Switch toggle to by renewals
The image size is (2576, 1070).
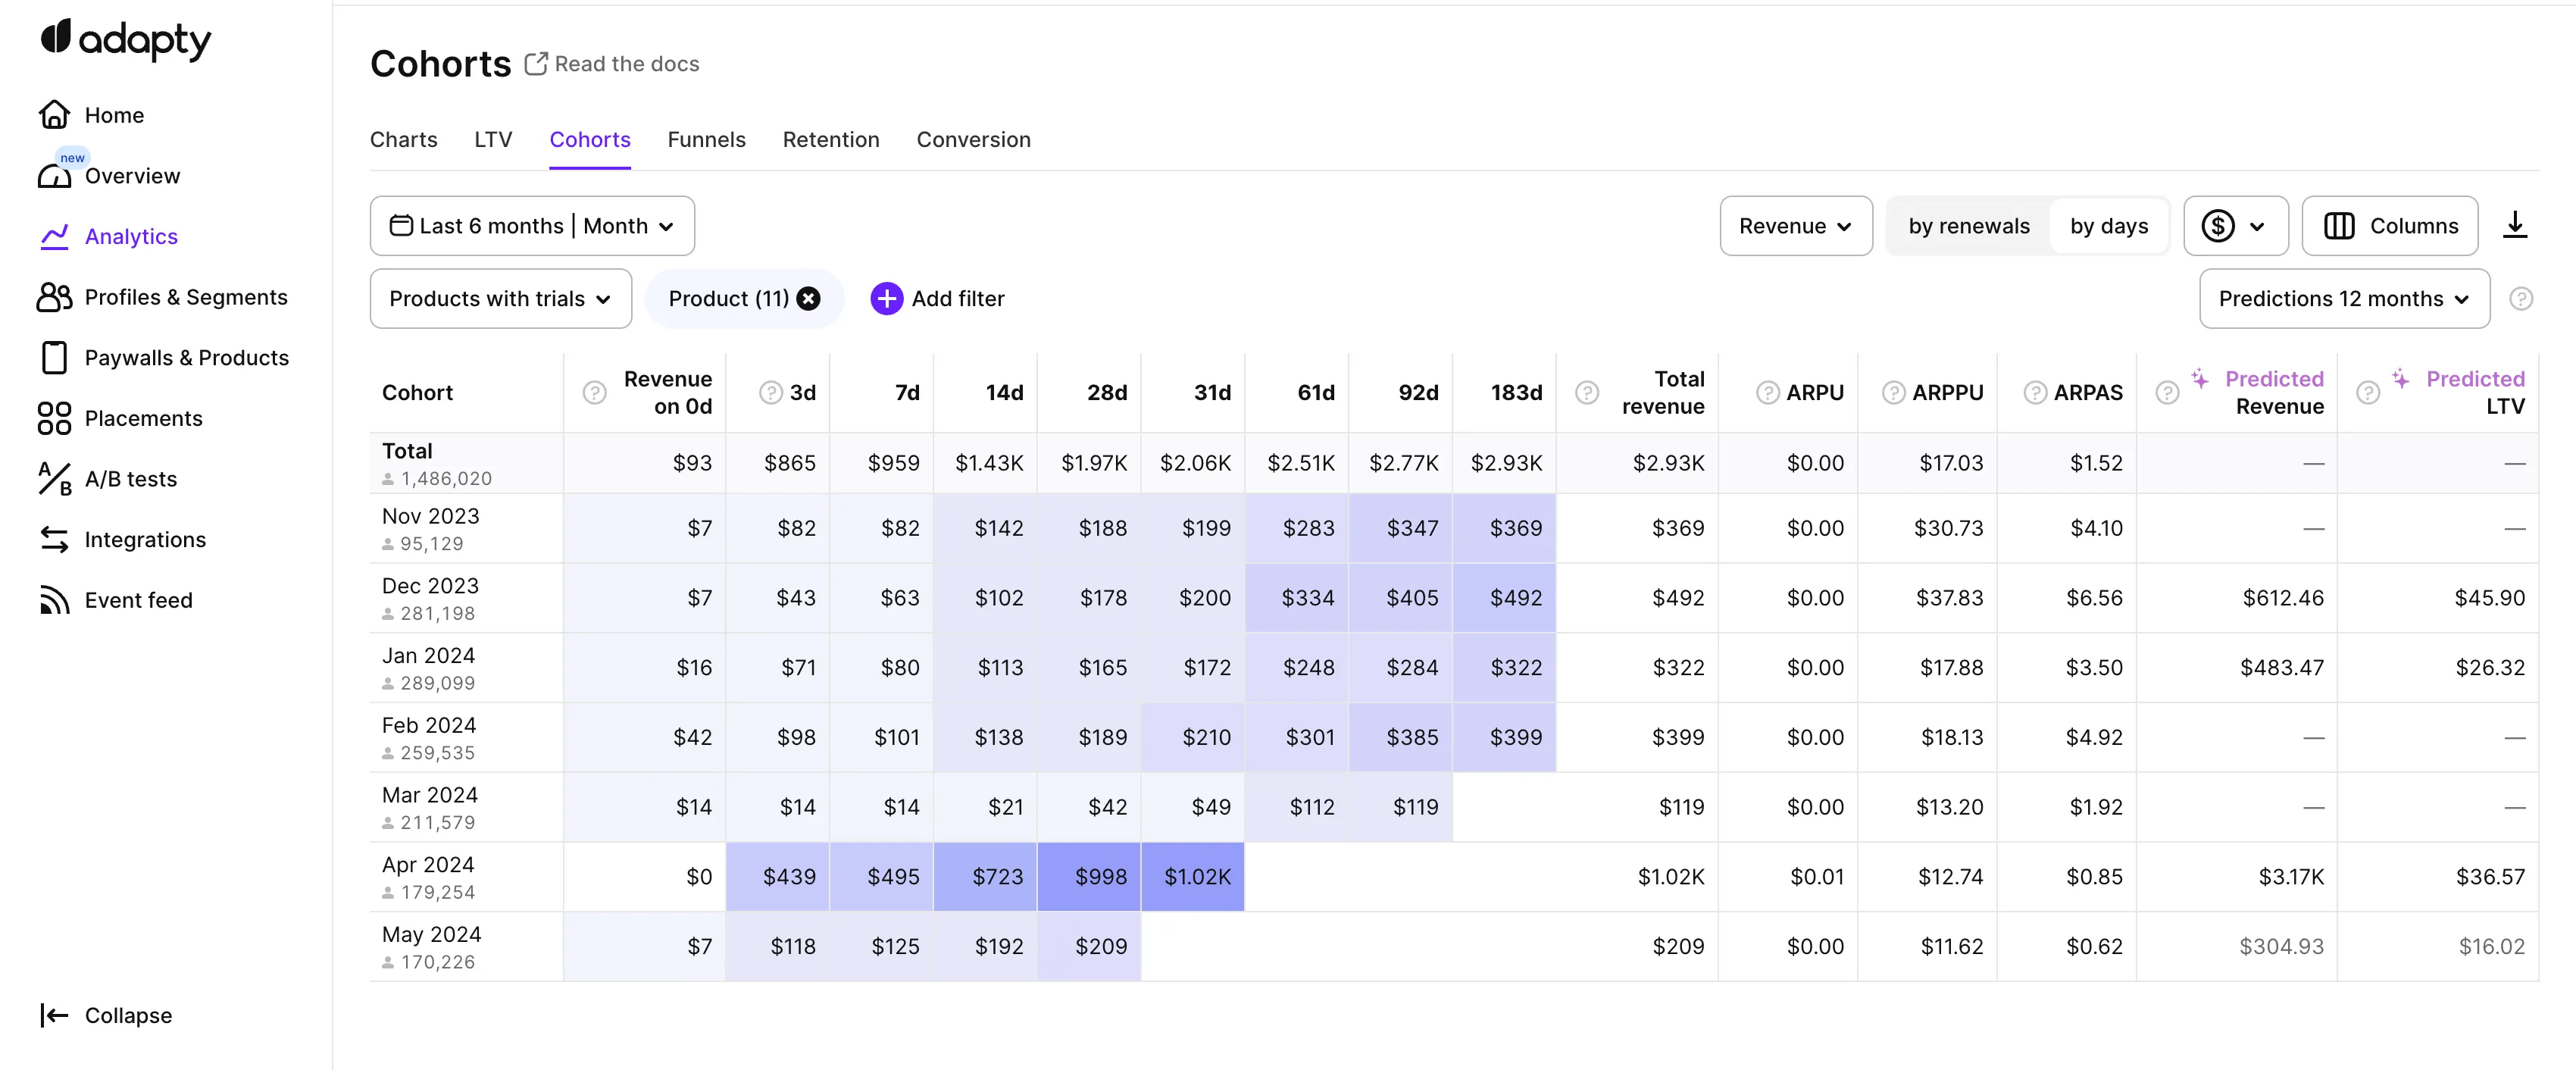(1968, 226)
